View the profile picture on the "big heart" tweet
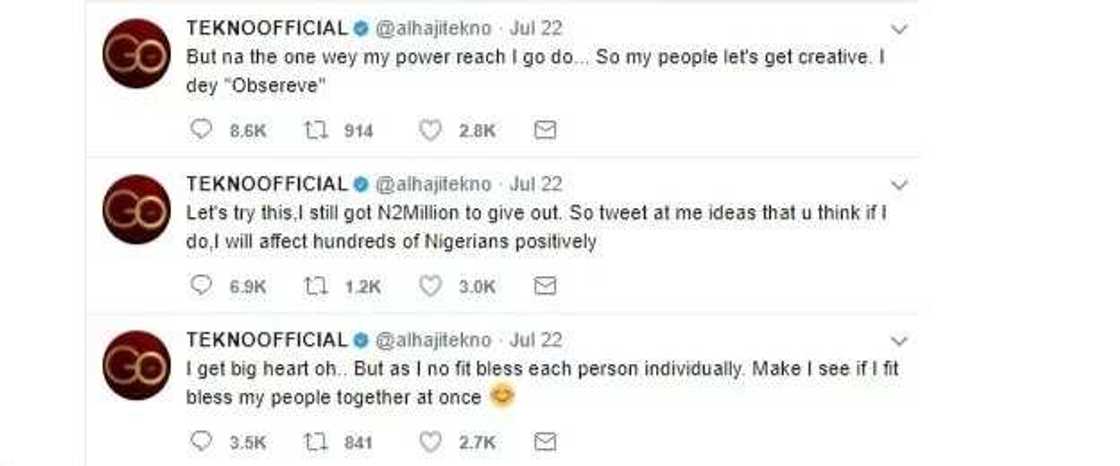Screen dimensions: 1120x466 click(x=137, y=366)
